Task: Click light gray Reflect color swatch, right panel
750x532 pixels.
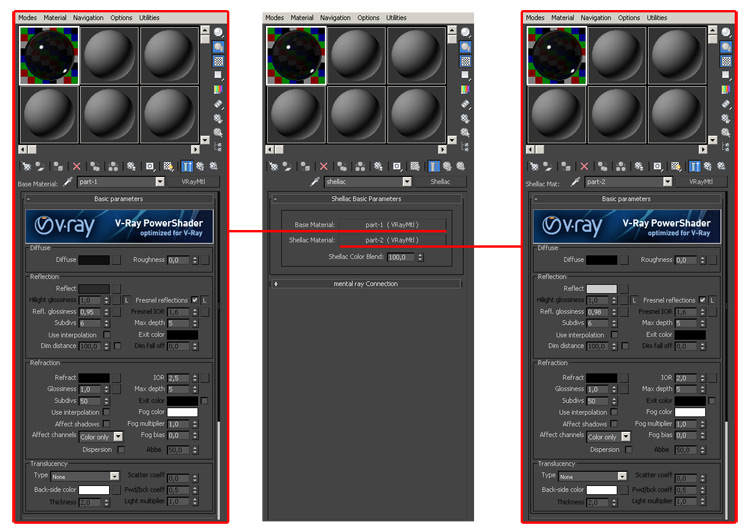Action: pyautogui.click(x=601, y=288)
